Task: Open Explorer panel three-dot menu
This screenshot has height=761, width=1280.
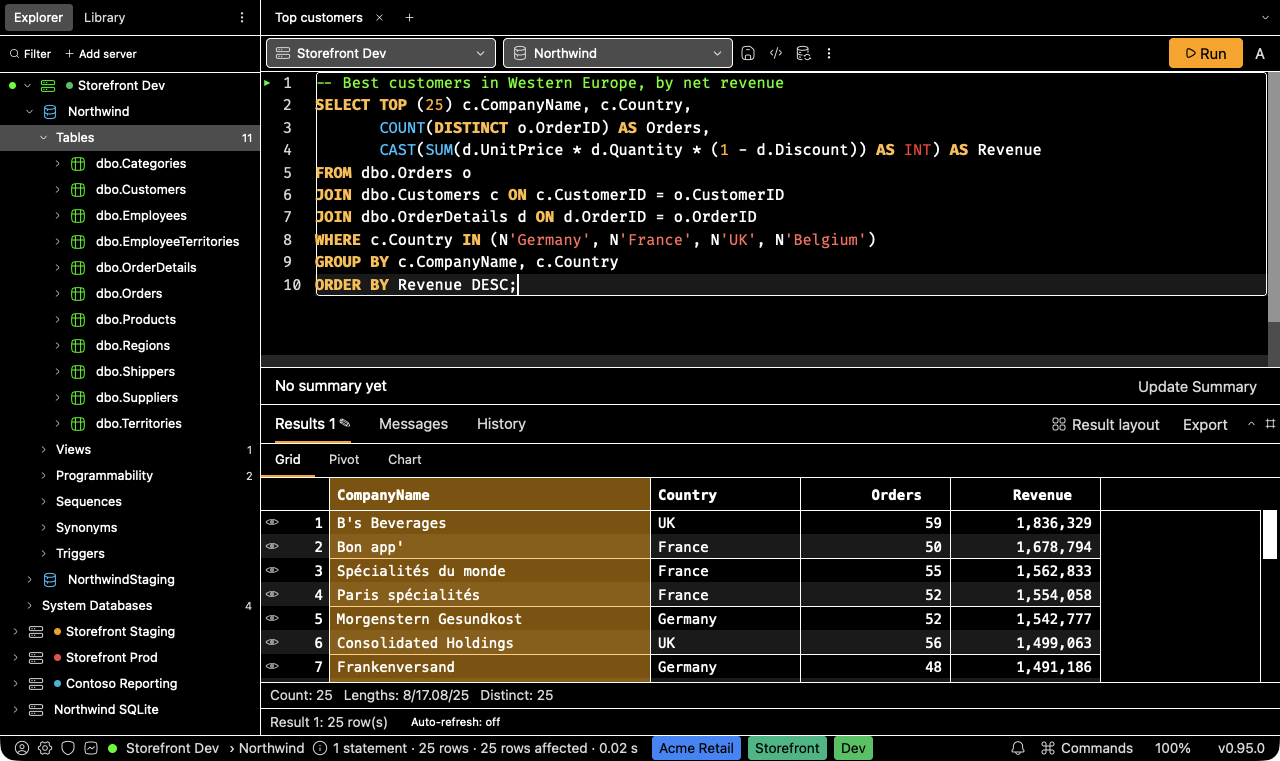Action: (242, 18)
